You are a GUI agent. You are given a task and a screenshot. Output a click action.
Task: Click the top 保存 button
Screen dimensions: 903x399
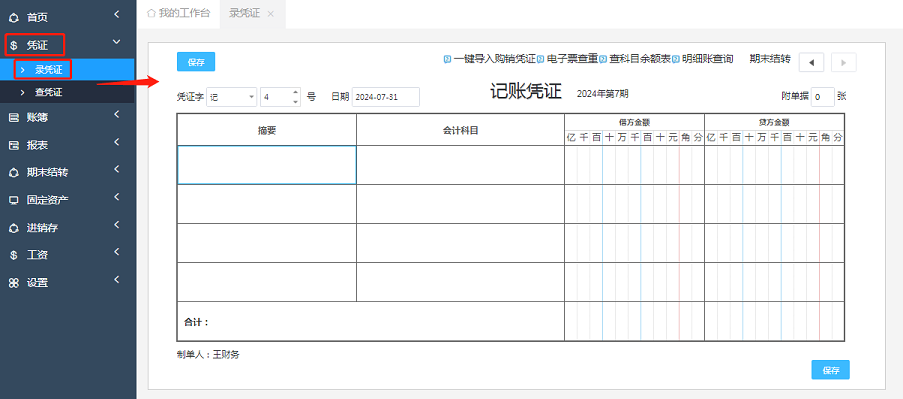tap(196, 62)
